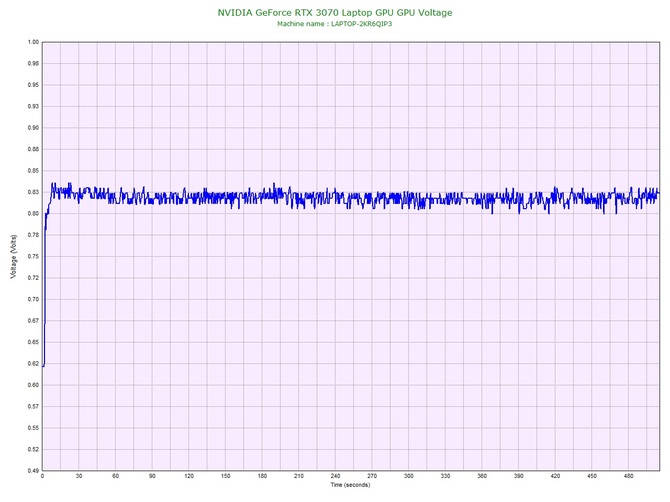Screen dimensions: 670x502
Task: Click the 'Voltage (Volts)' axis label
Action: tap(13, 256)
